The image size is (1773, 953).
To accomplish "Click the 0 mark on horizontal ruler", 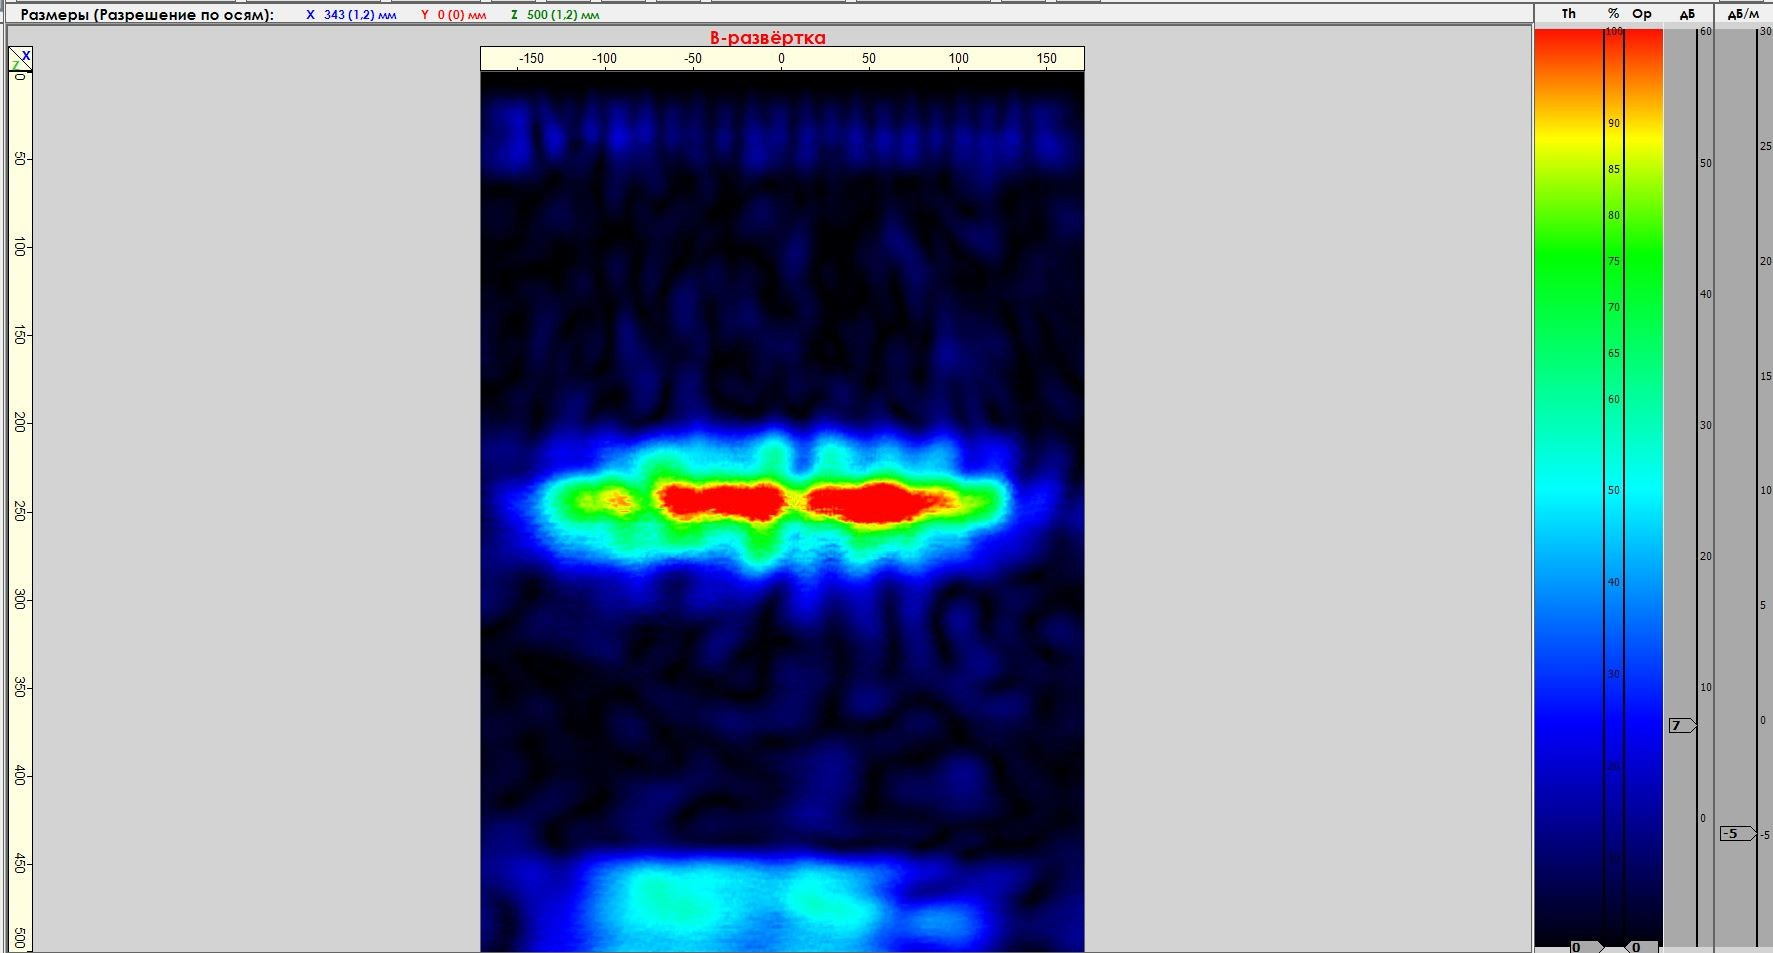I will pos(781,58).
